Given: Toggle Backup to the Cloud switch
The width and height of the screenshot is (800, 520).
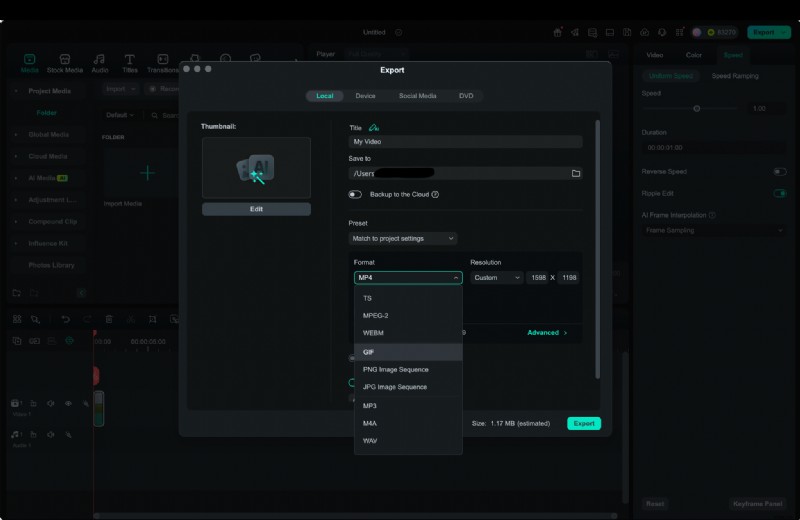Looking at the screenshot, I should coord(355,195).
